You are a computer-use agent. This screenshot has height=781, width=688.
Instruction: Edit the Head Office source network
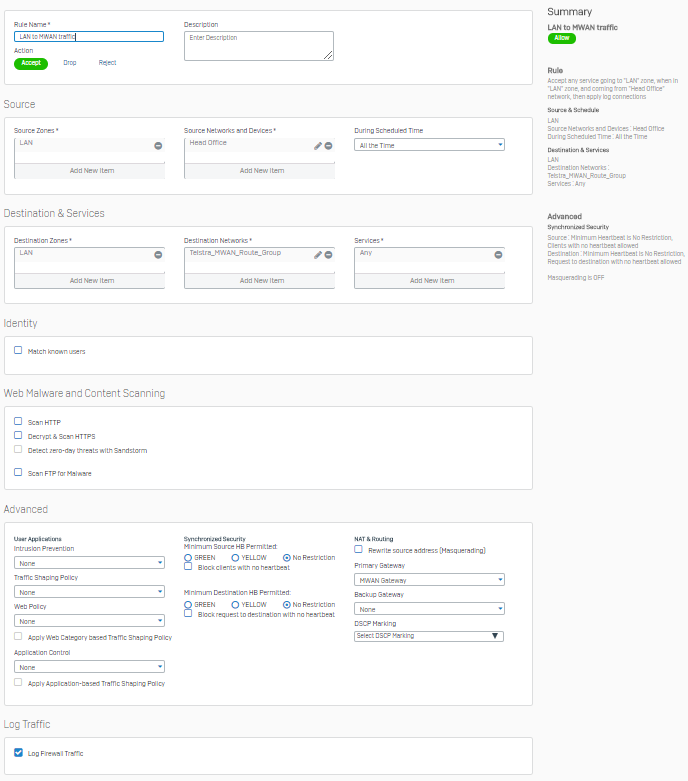(x=318, y=146)
